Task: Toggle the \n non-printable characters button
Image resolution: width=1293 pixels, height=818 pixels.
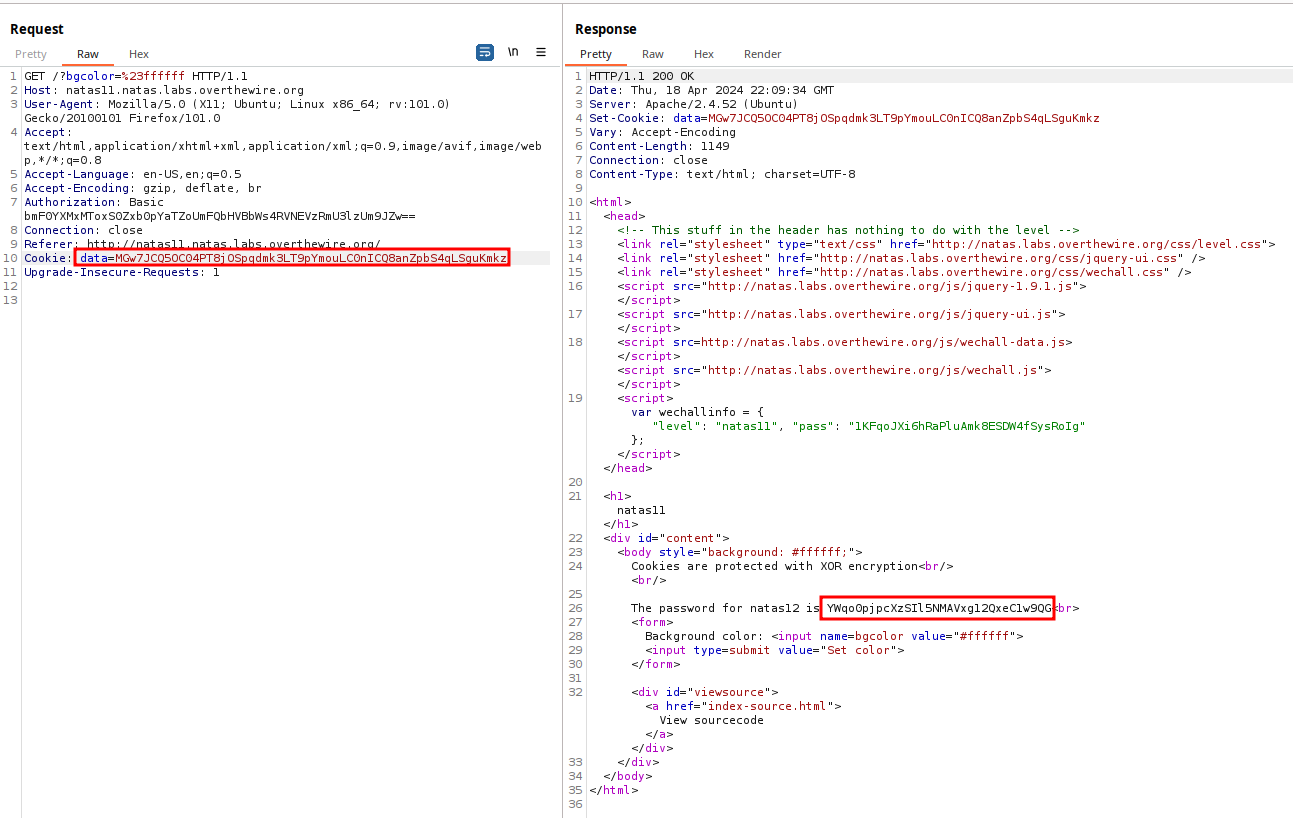Action: (x=513, y=52)
